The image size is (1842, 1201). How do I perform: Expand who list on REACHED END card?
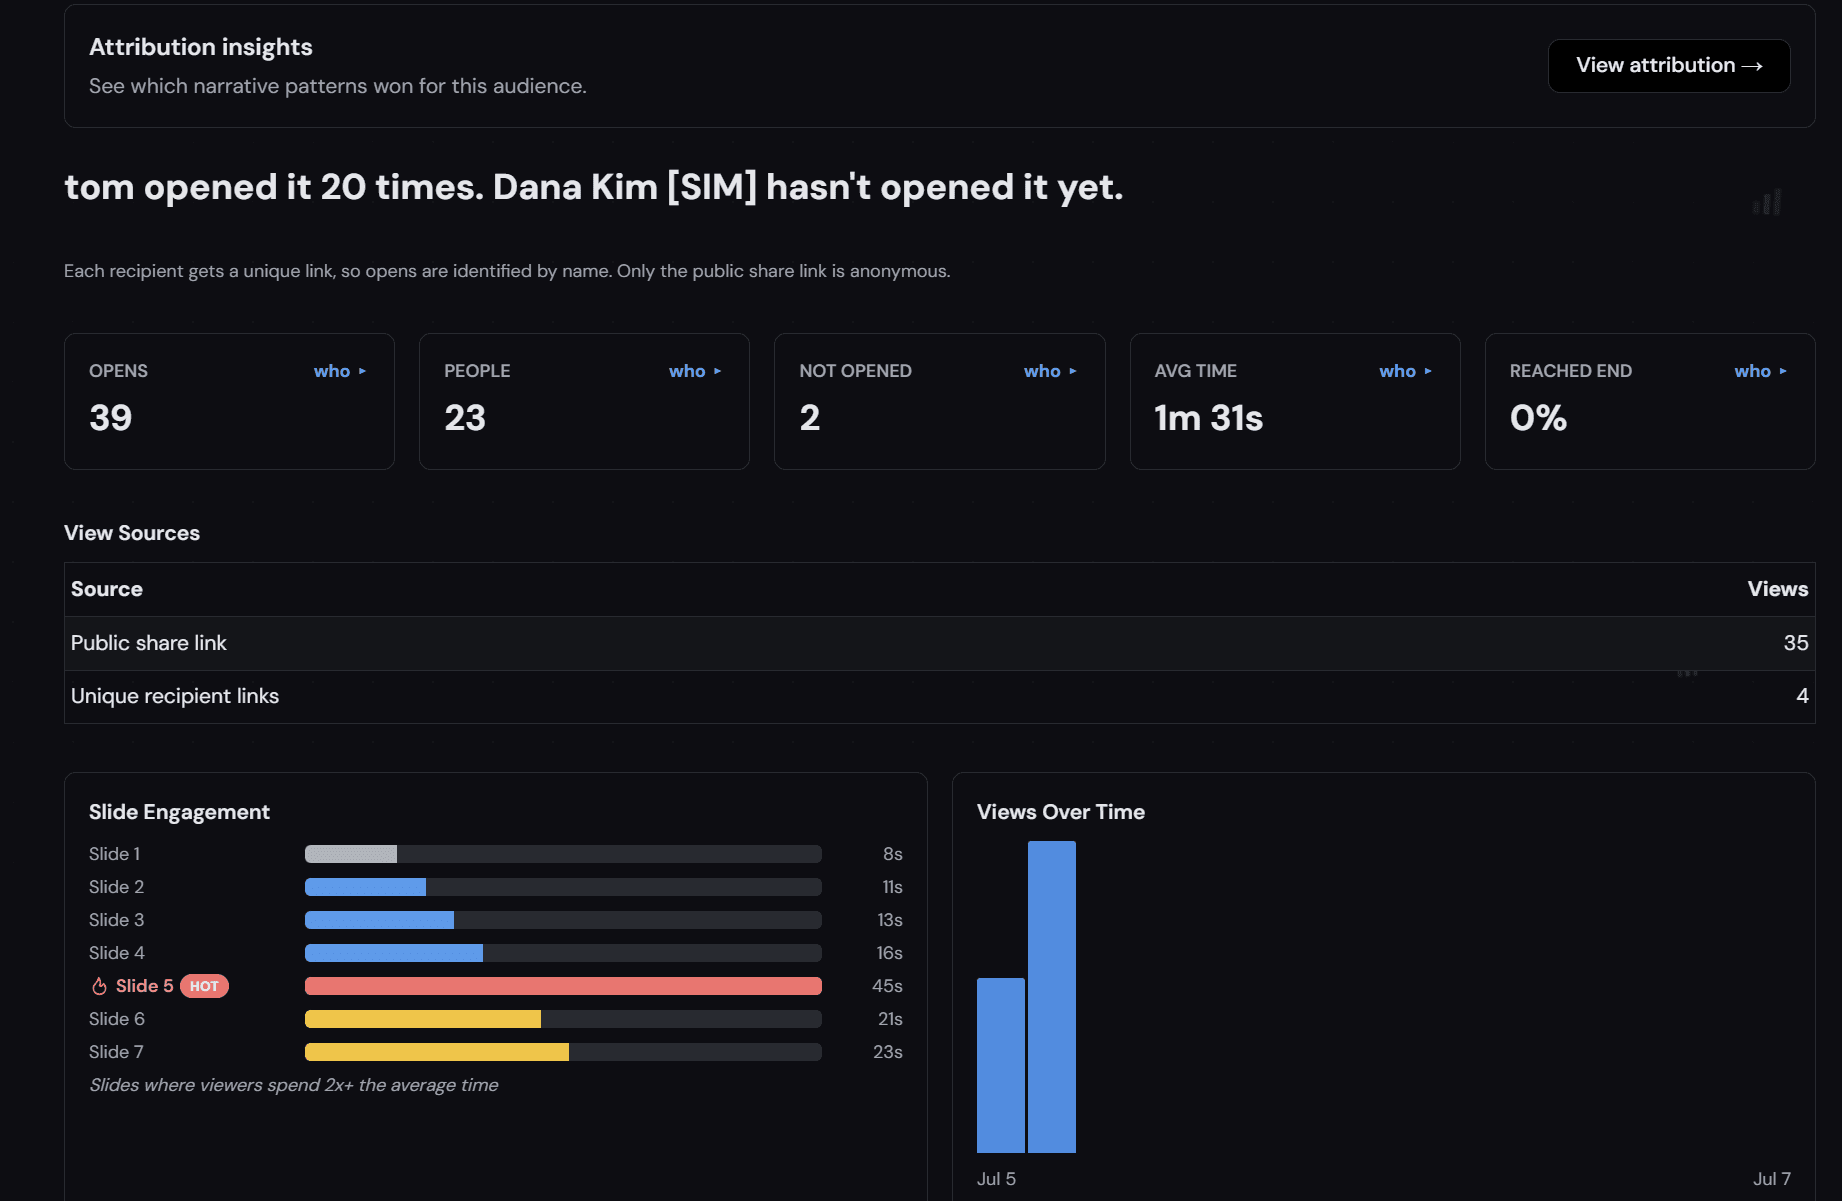pos(1760,371)
